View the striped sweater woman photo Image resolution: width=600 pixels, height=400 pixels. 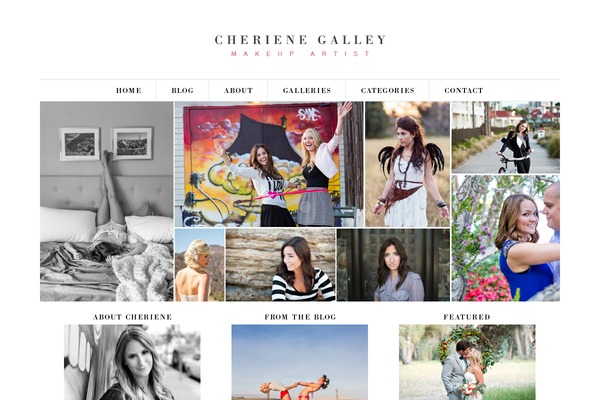point(280,265)
